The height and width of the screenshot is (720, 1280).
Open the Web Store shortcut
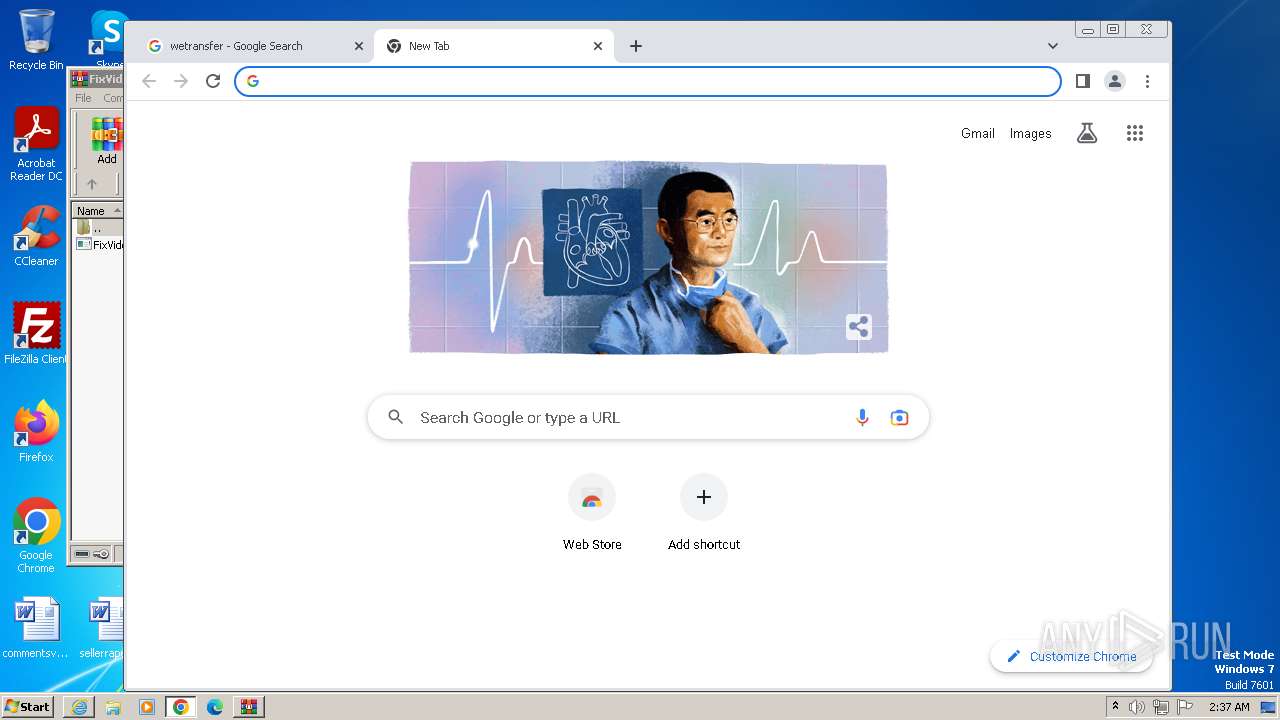tap(592, 513)
